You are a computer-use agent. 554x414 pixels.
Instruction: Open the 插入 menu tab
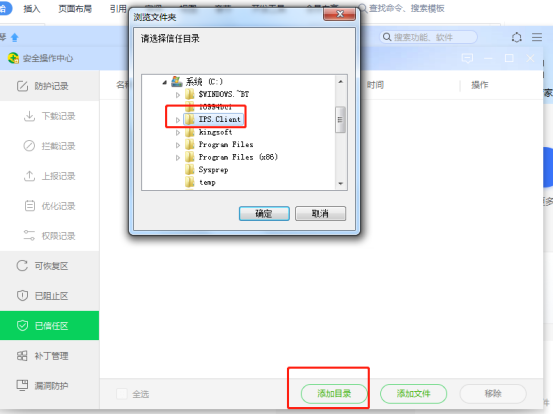tap(31, 8)
